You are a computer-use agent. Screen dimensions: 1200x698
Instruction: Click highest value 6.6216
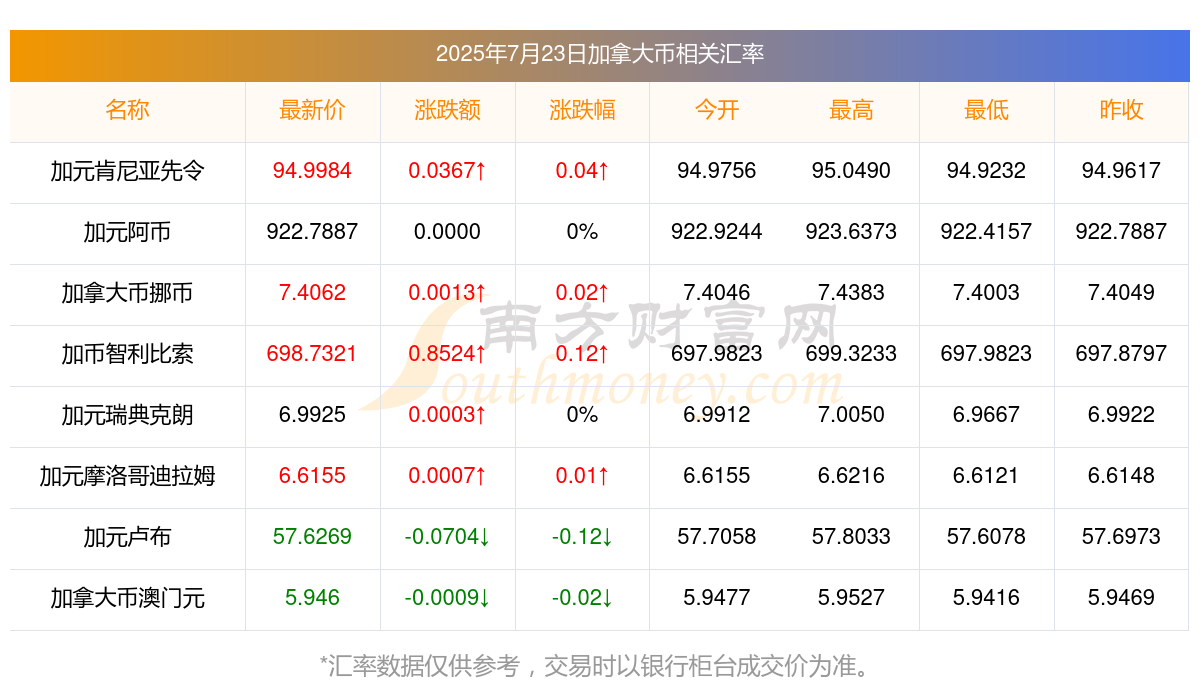(x=851, y=476)
